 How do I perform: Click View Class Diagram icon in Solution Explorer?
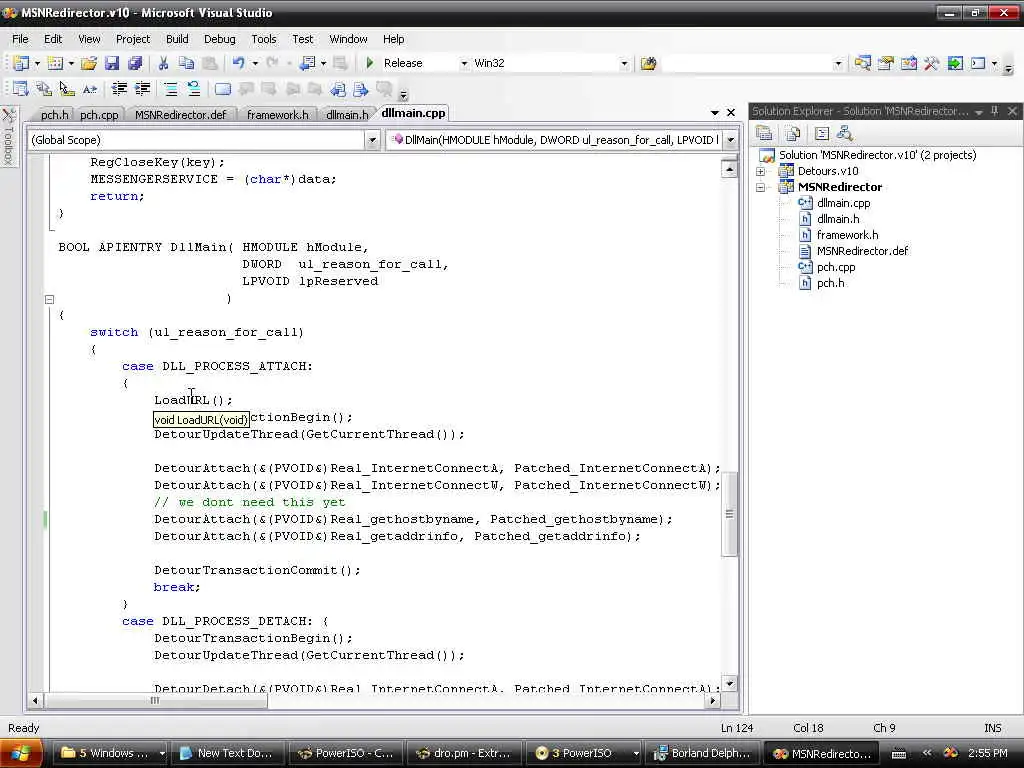pos(845,134)
